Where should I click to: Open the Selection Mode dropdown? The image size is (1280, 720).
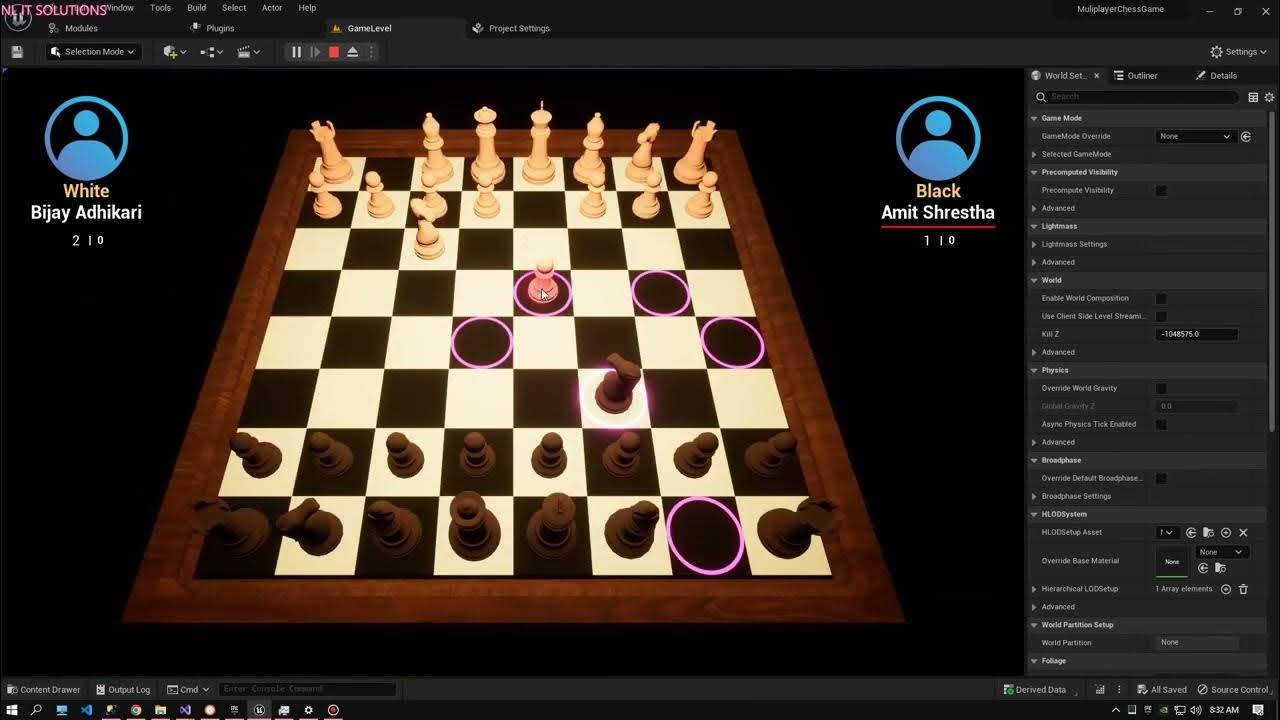92,52
